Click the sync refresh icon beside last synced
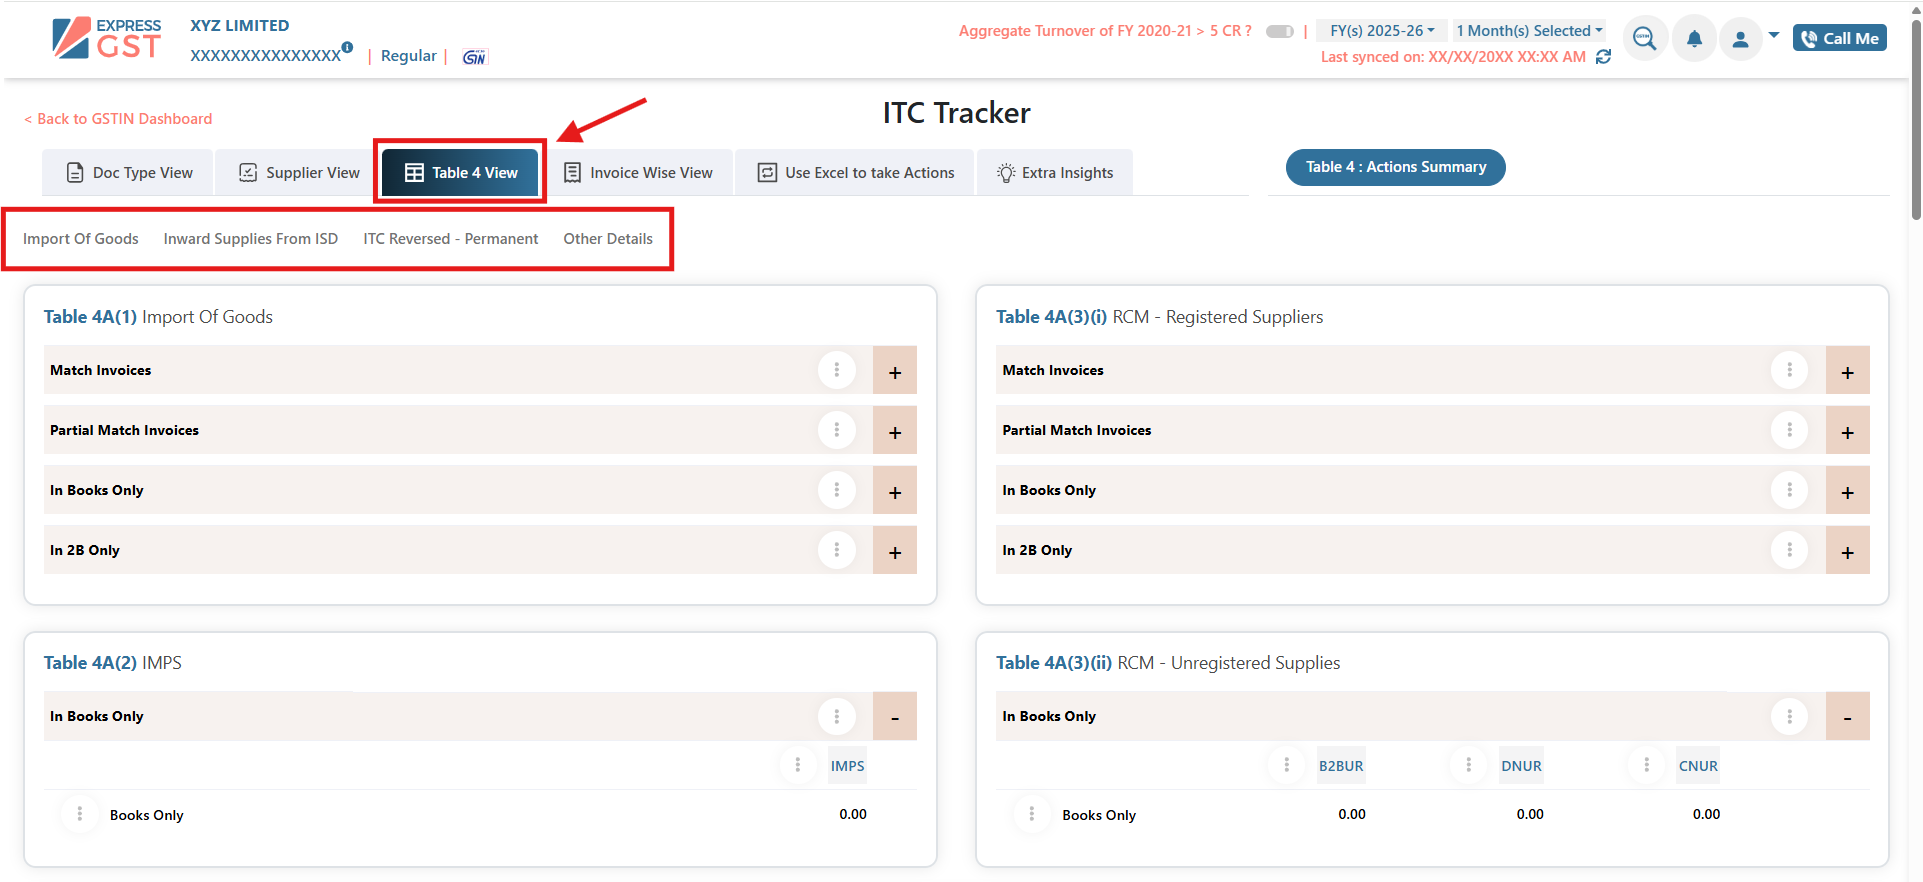The width and height of the screenshot is (1923, 882). pyautogui.click(x=1603, y=57)
